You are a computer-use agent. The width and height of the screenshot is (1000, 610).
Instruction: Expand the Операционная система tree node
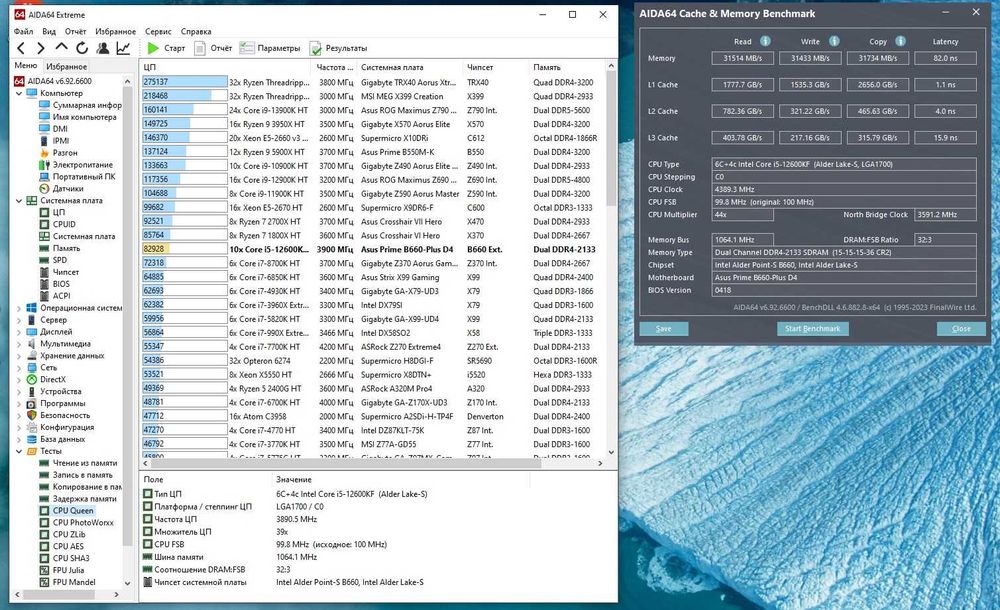tap(19, 308)
